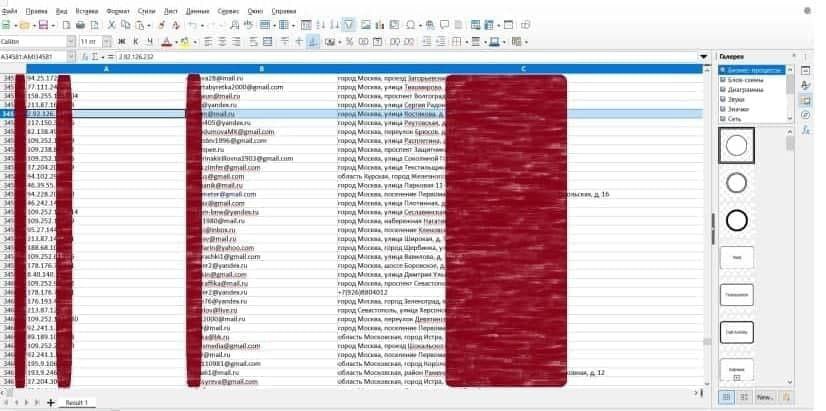Click the Print icon in toolbar

pos(80,25)
